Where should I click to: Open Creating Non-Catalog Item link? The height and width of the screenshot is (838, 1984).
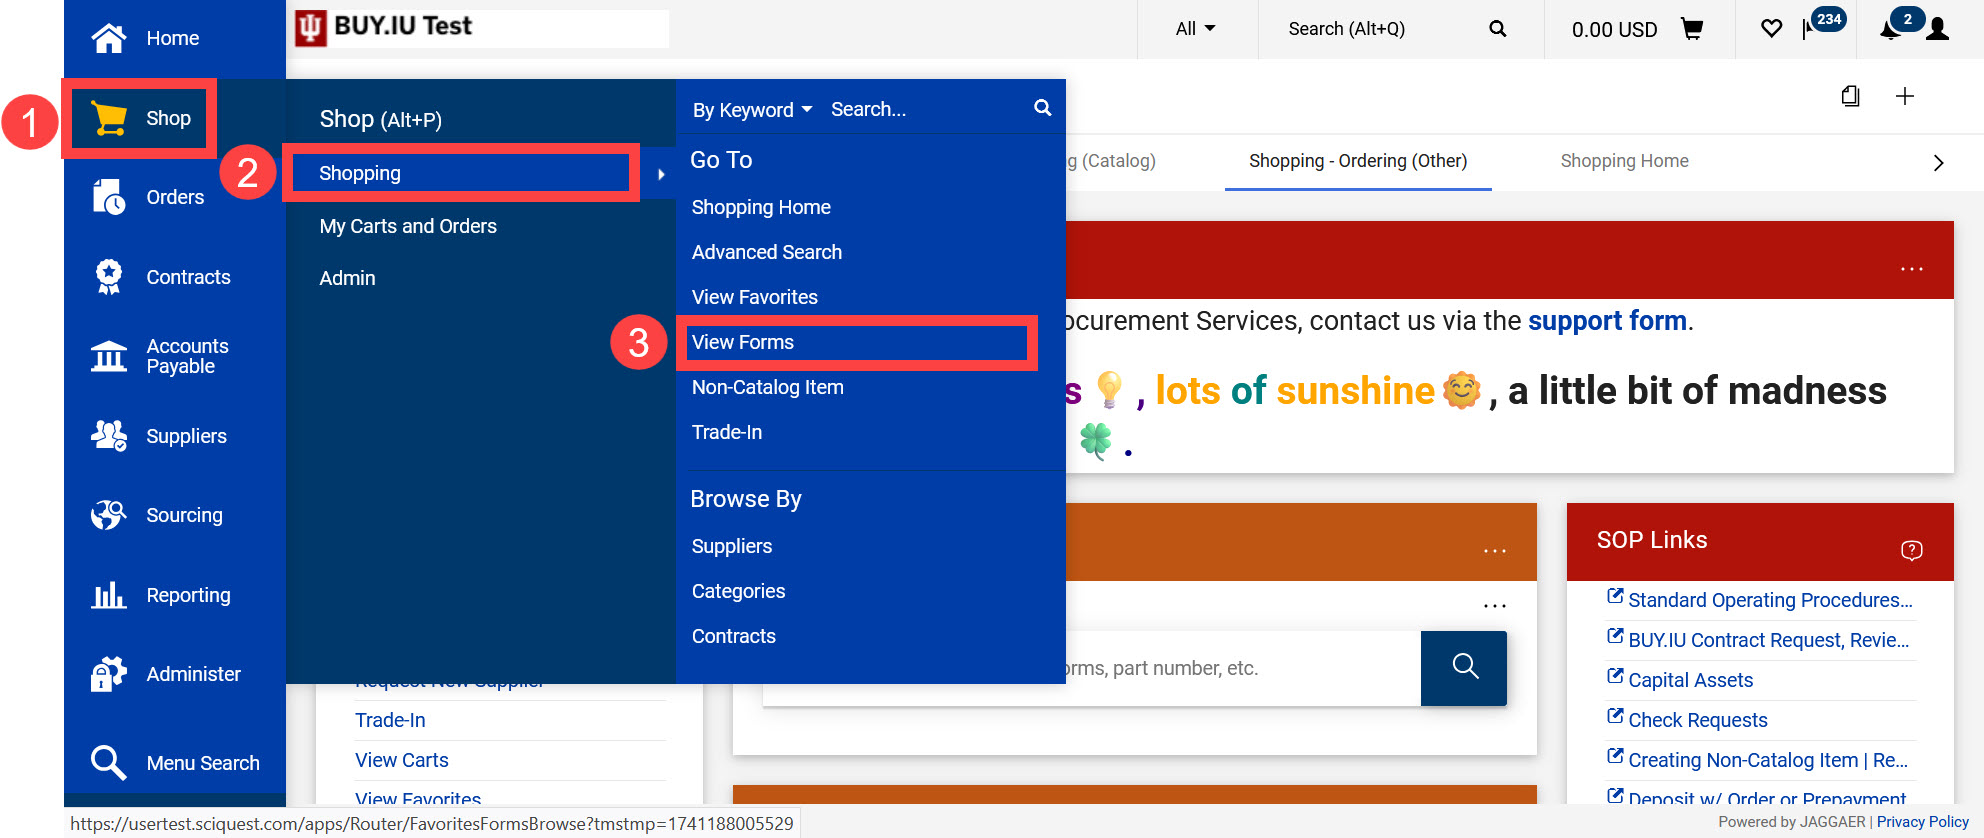click(1768, 760)
